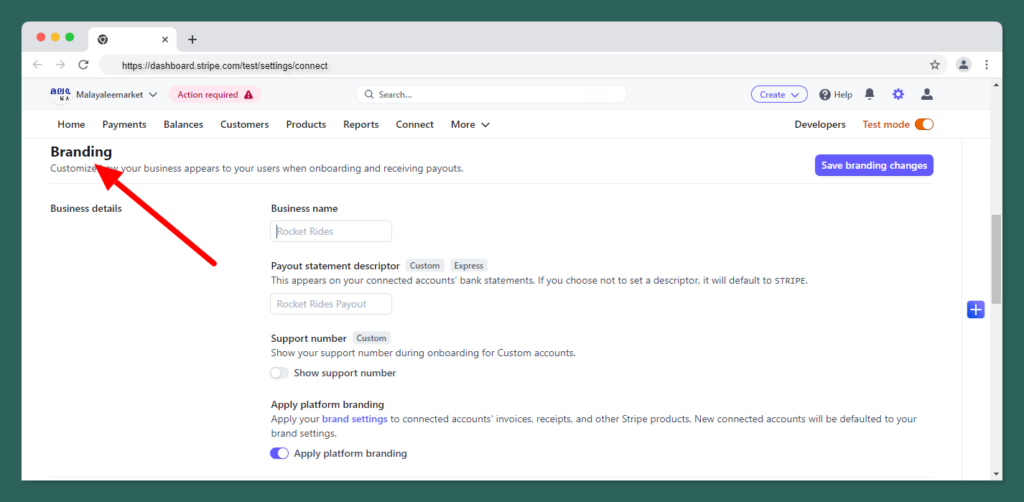This screenshot has height=502, width=1024.
Task: Reload the page with browser refresh icon
Action: 84,65
